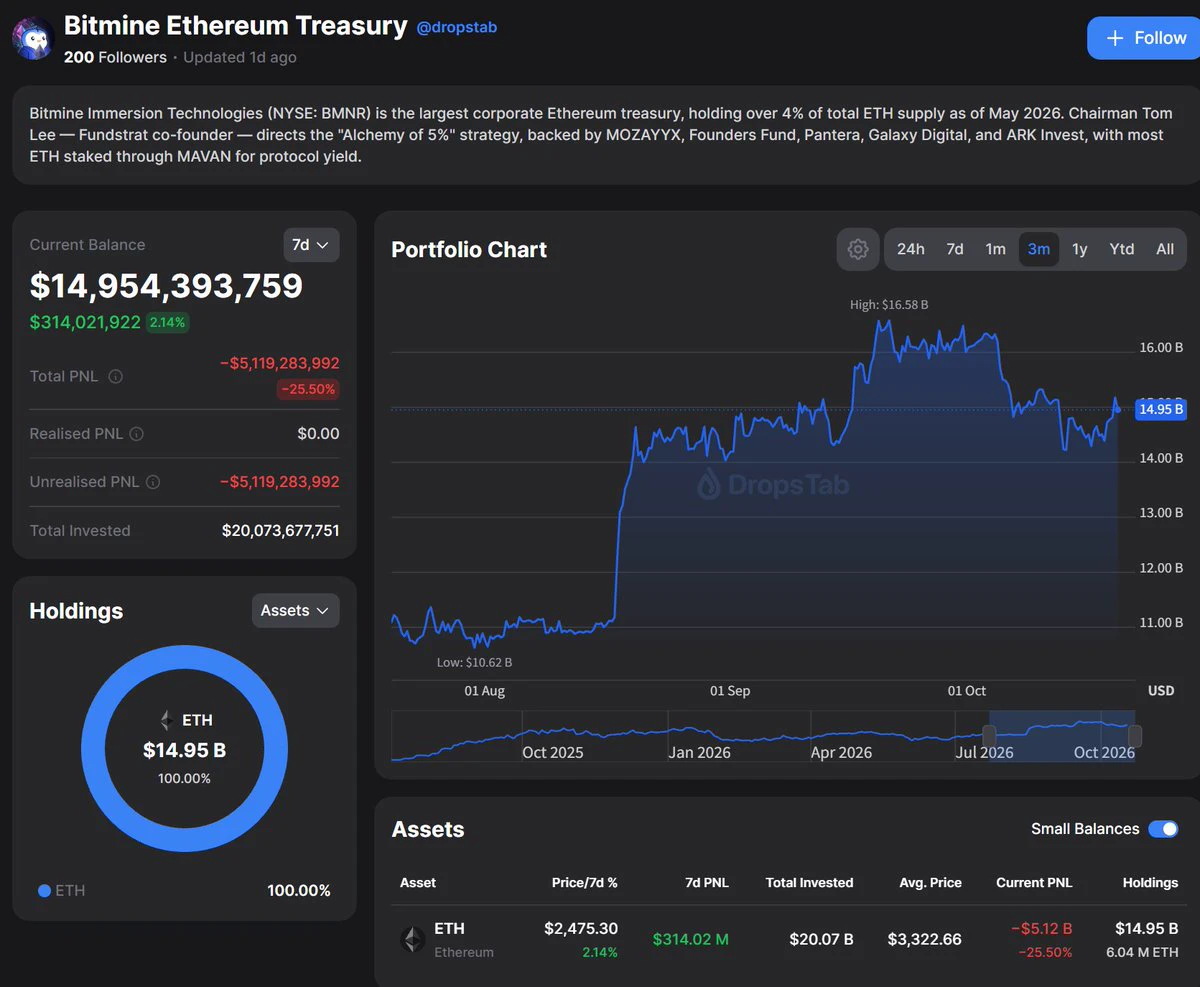Click the $3,322.66 average price cell

click(x=925, y=939)
